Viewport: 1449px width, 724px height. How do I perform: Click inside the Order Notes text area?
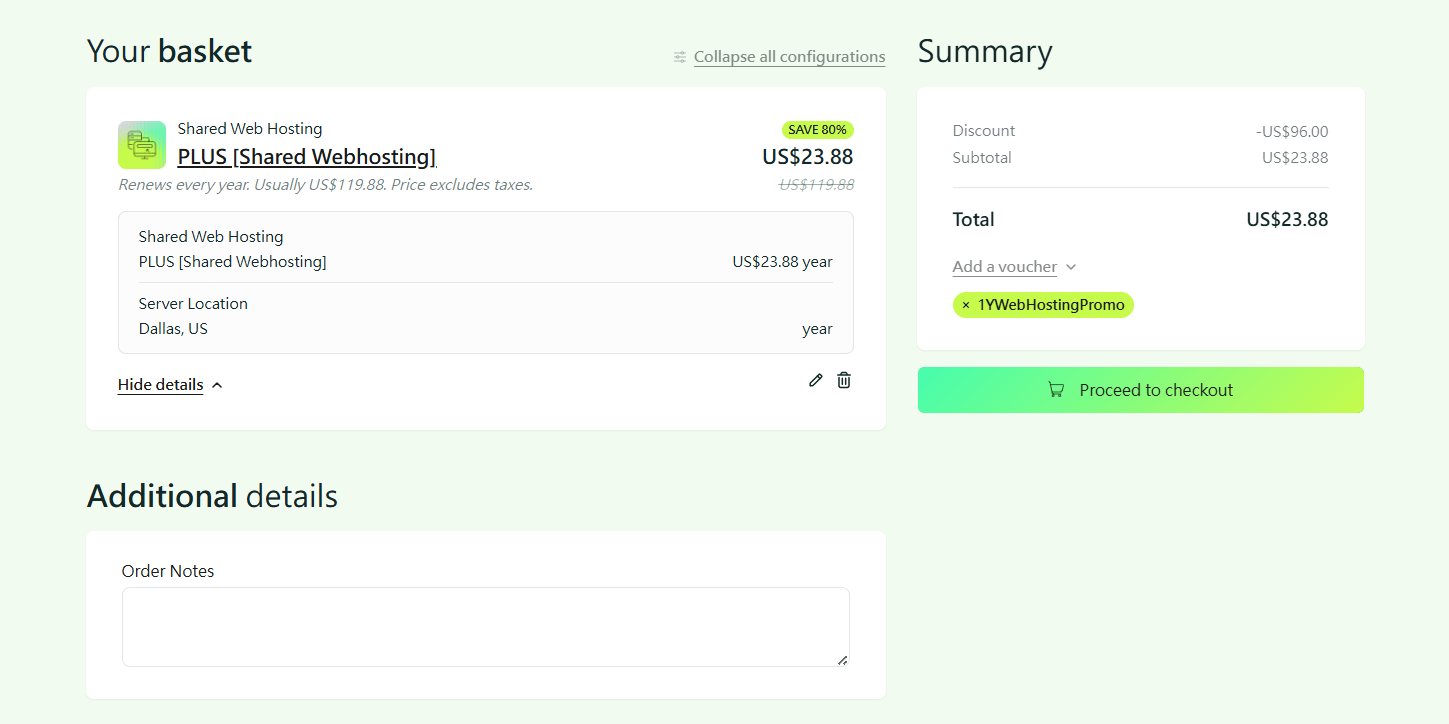[485, 626]
